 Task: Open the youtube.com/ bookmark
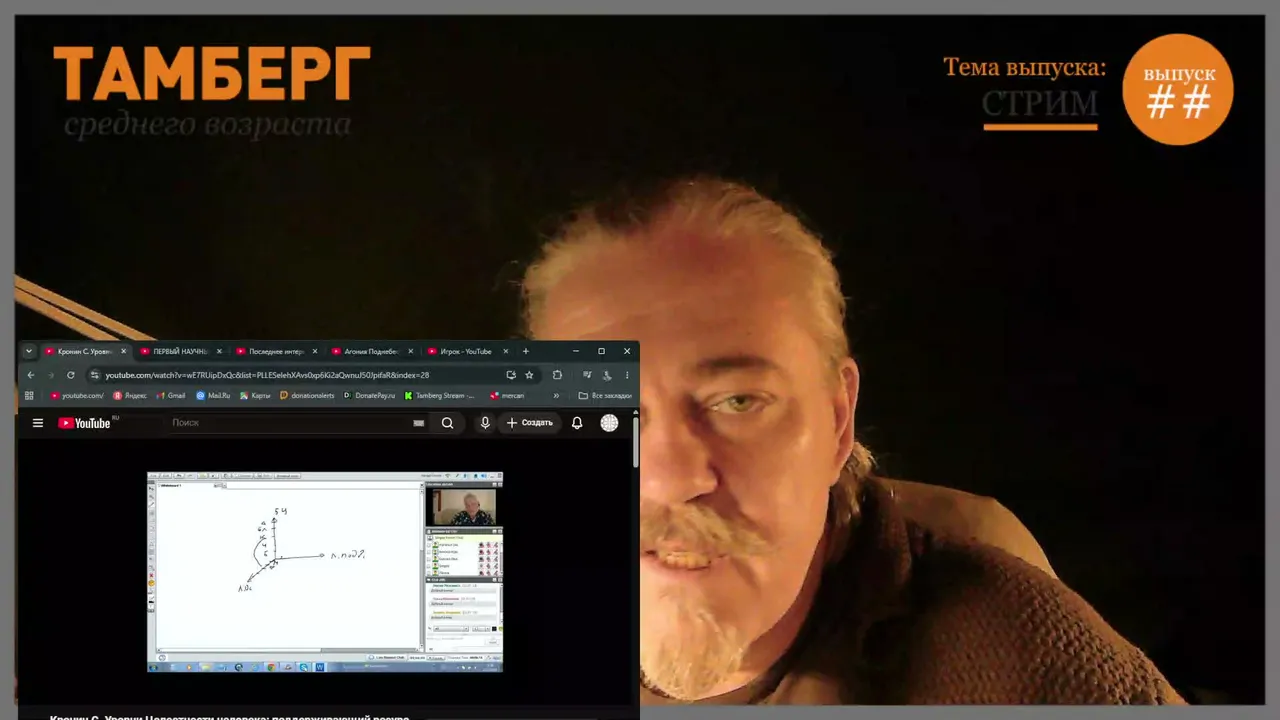77,395
